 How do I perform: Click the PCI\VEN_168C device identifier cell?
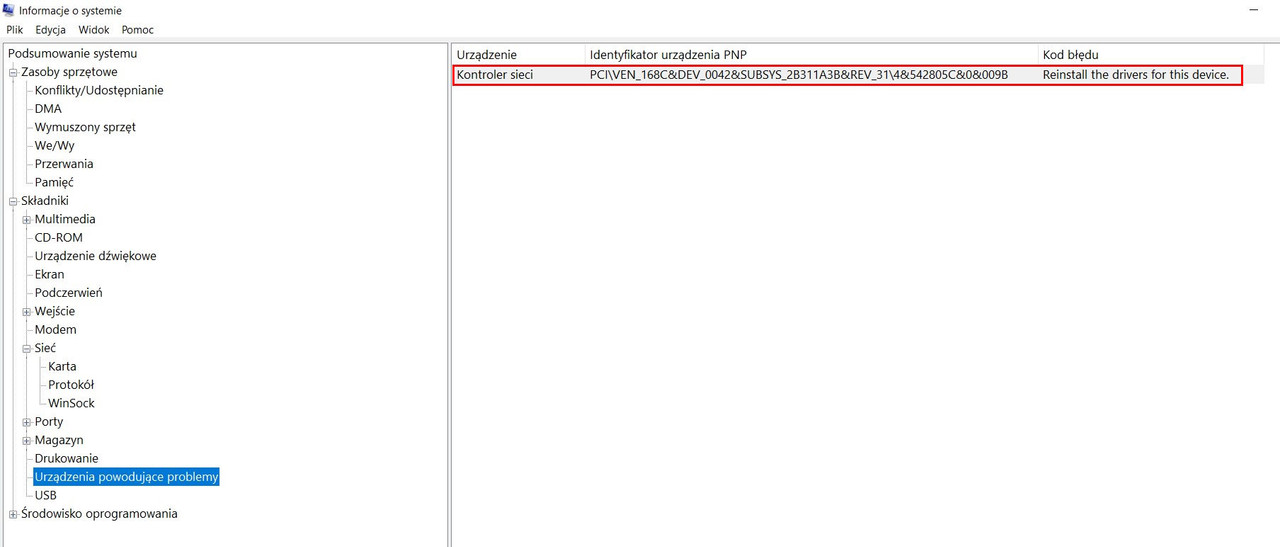click(x=798, y=75)
